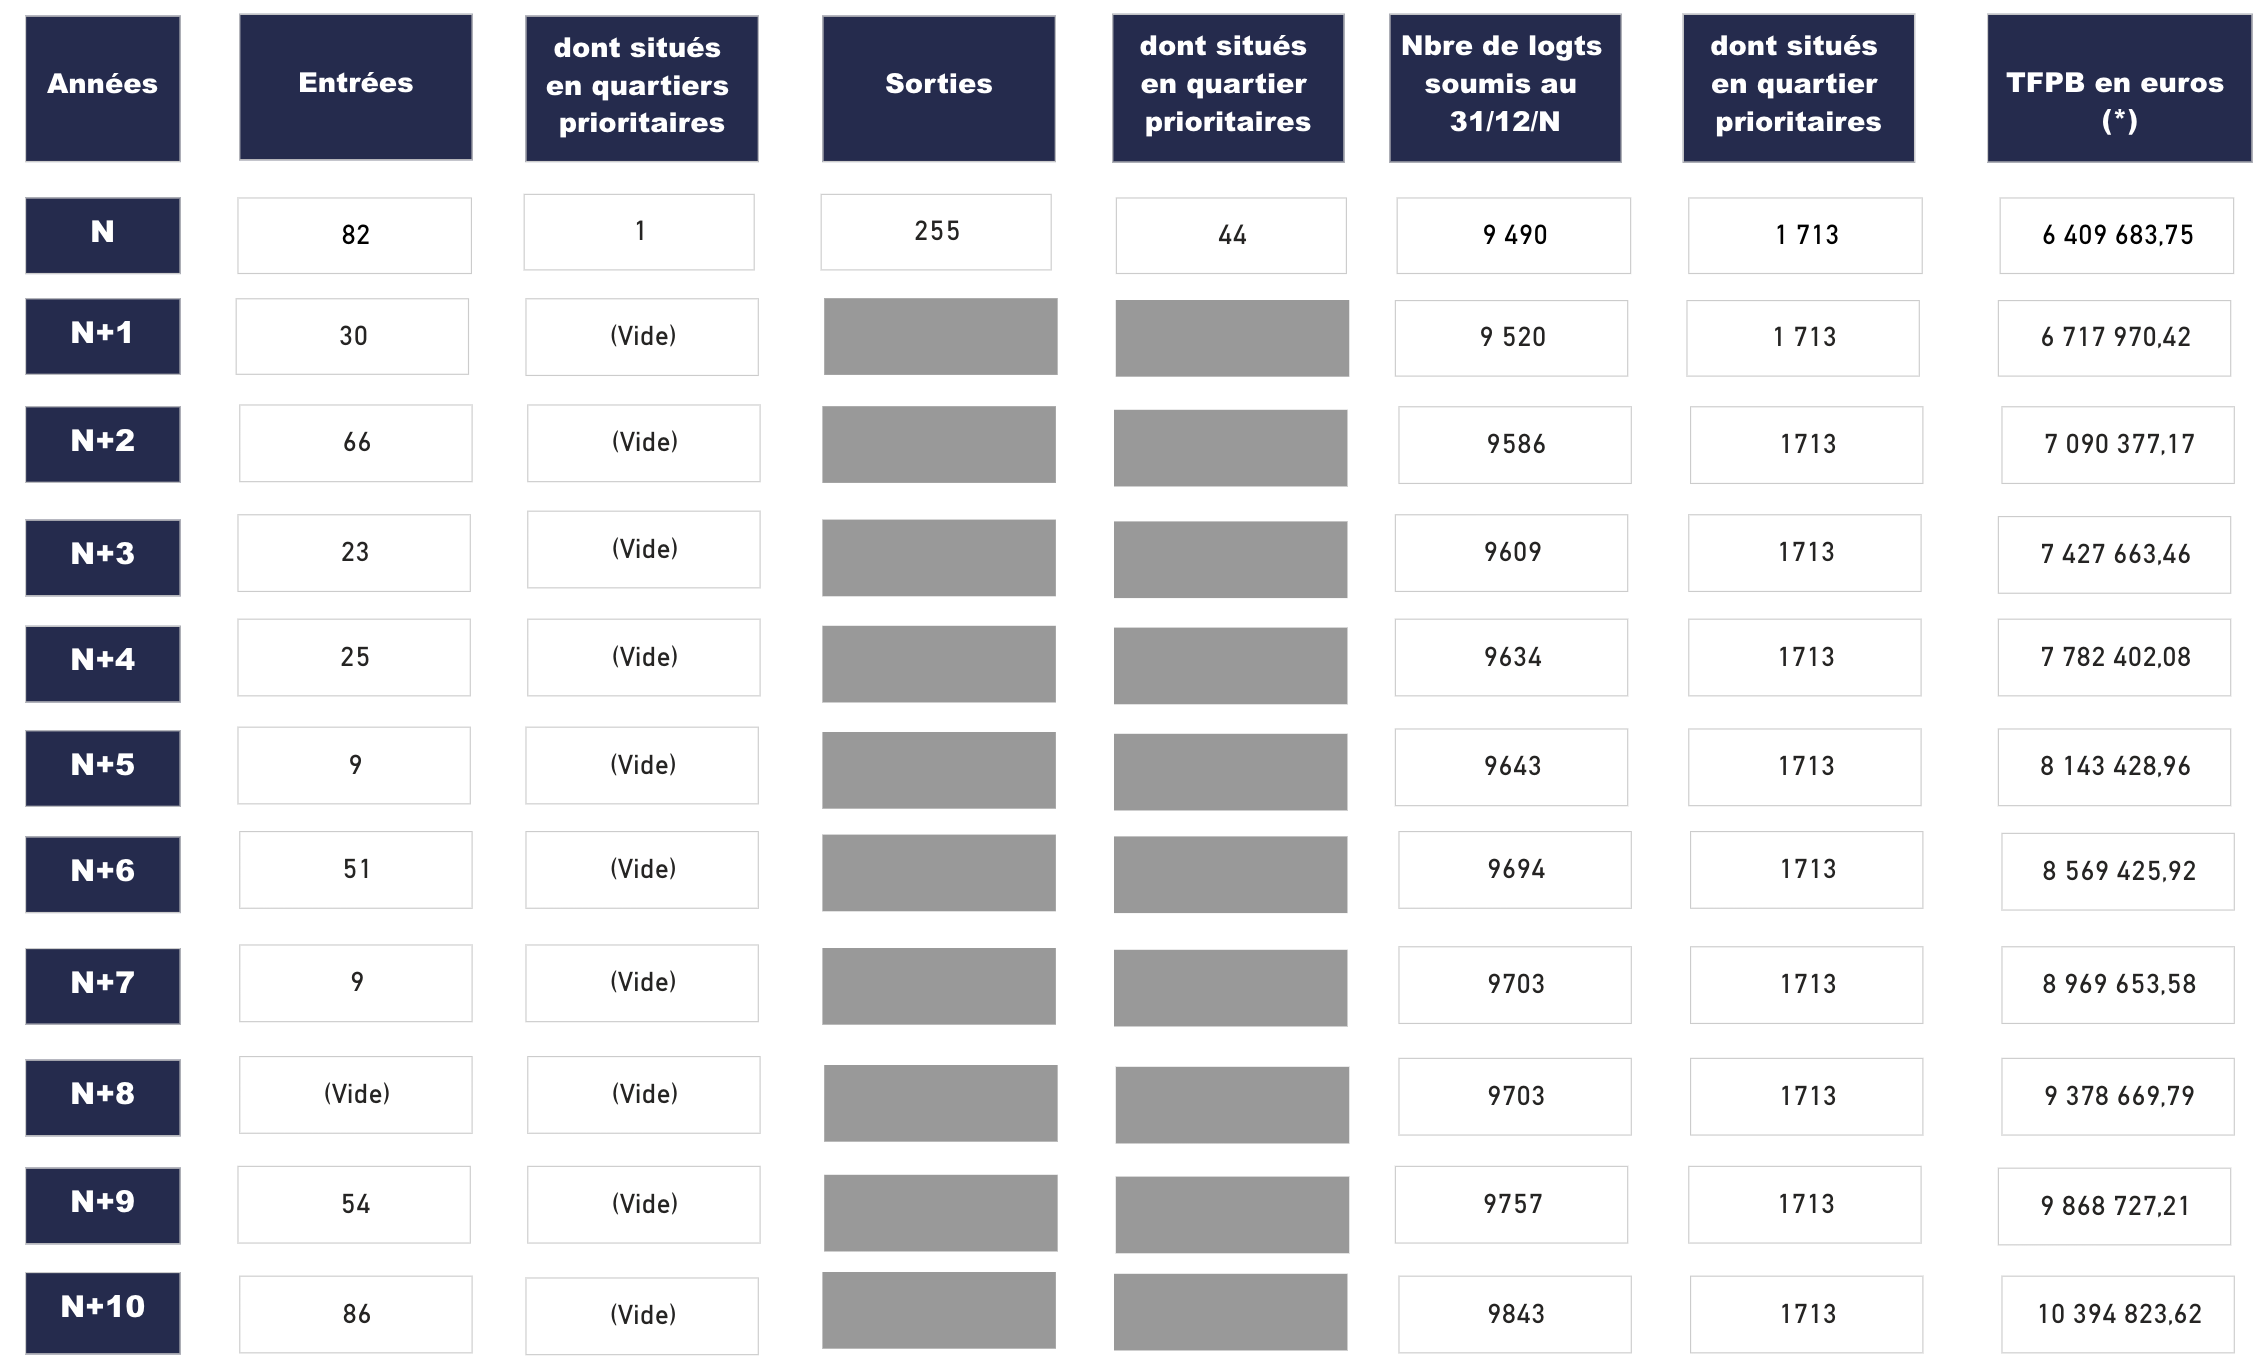The height and width of the screenshot is (1366, 2256).
Task: Click the logements field showing 9843
Action: click(1514, 1314)
